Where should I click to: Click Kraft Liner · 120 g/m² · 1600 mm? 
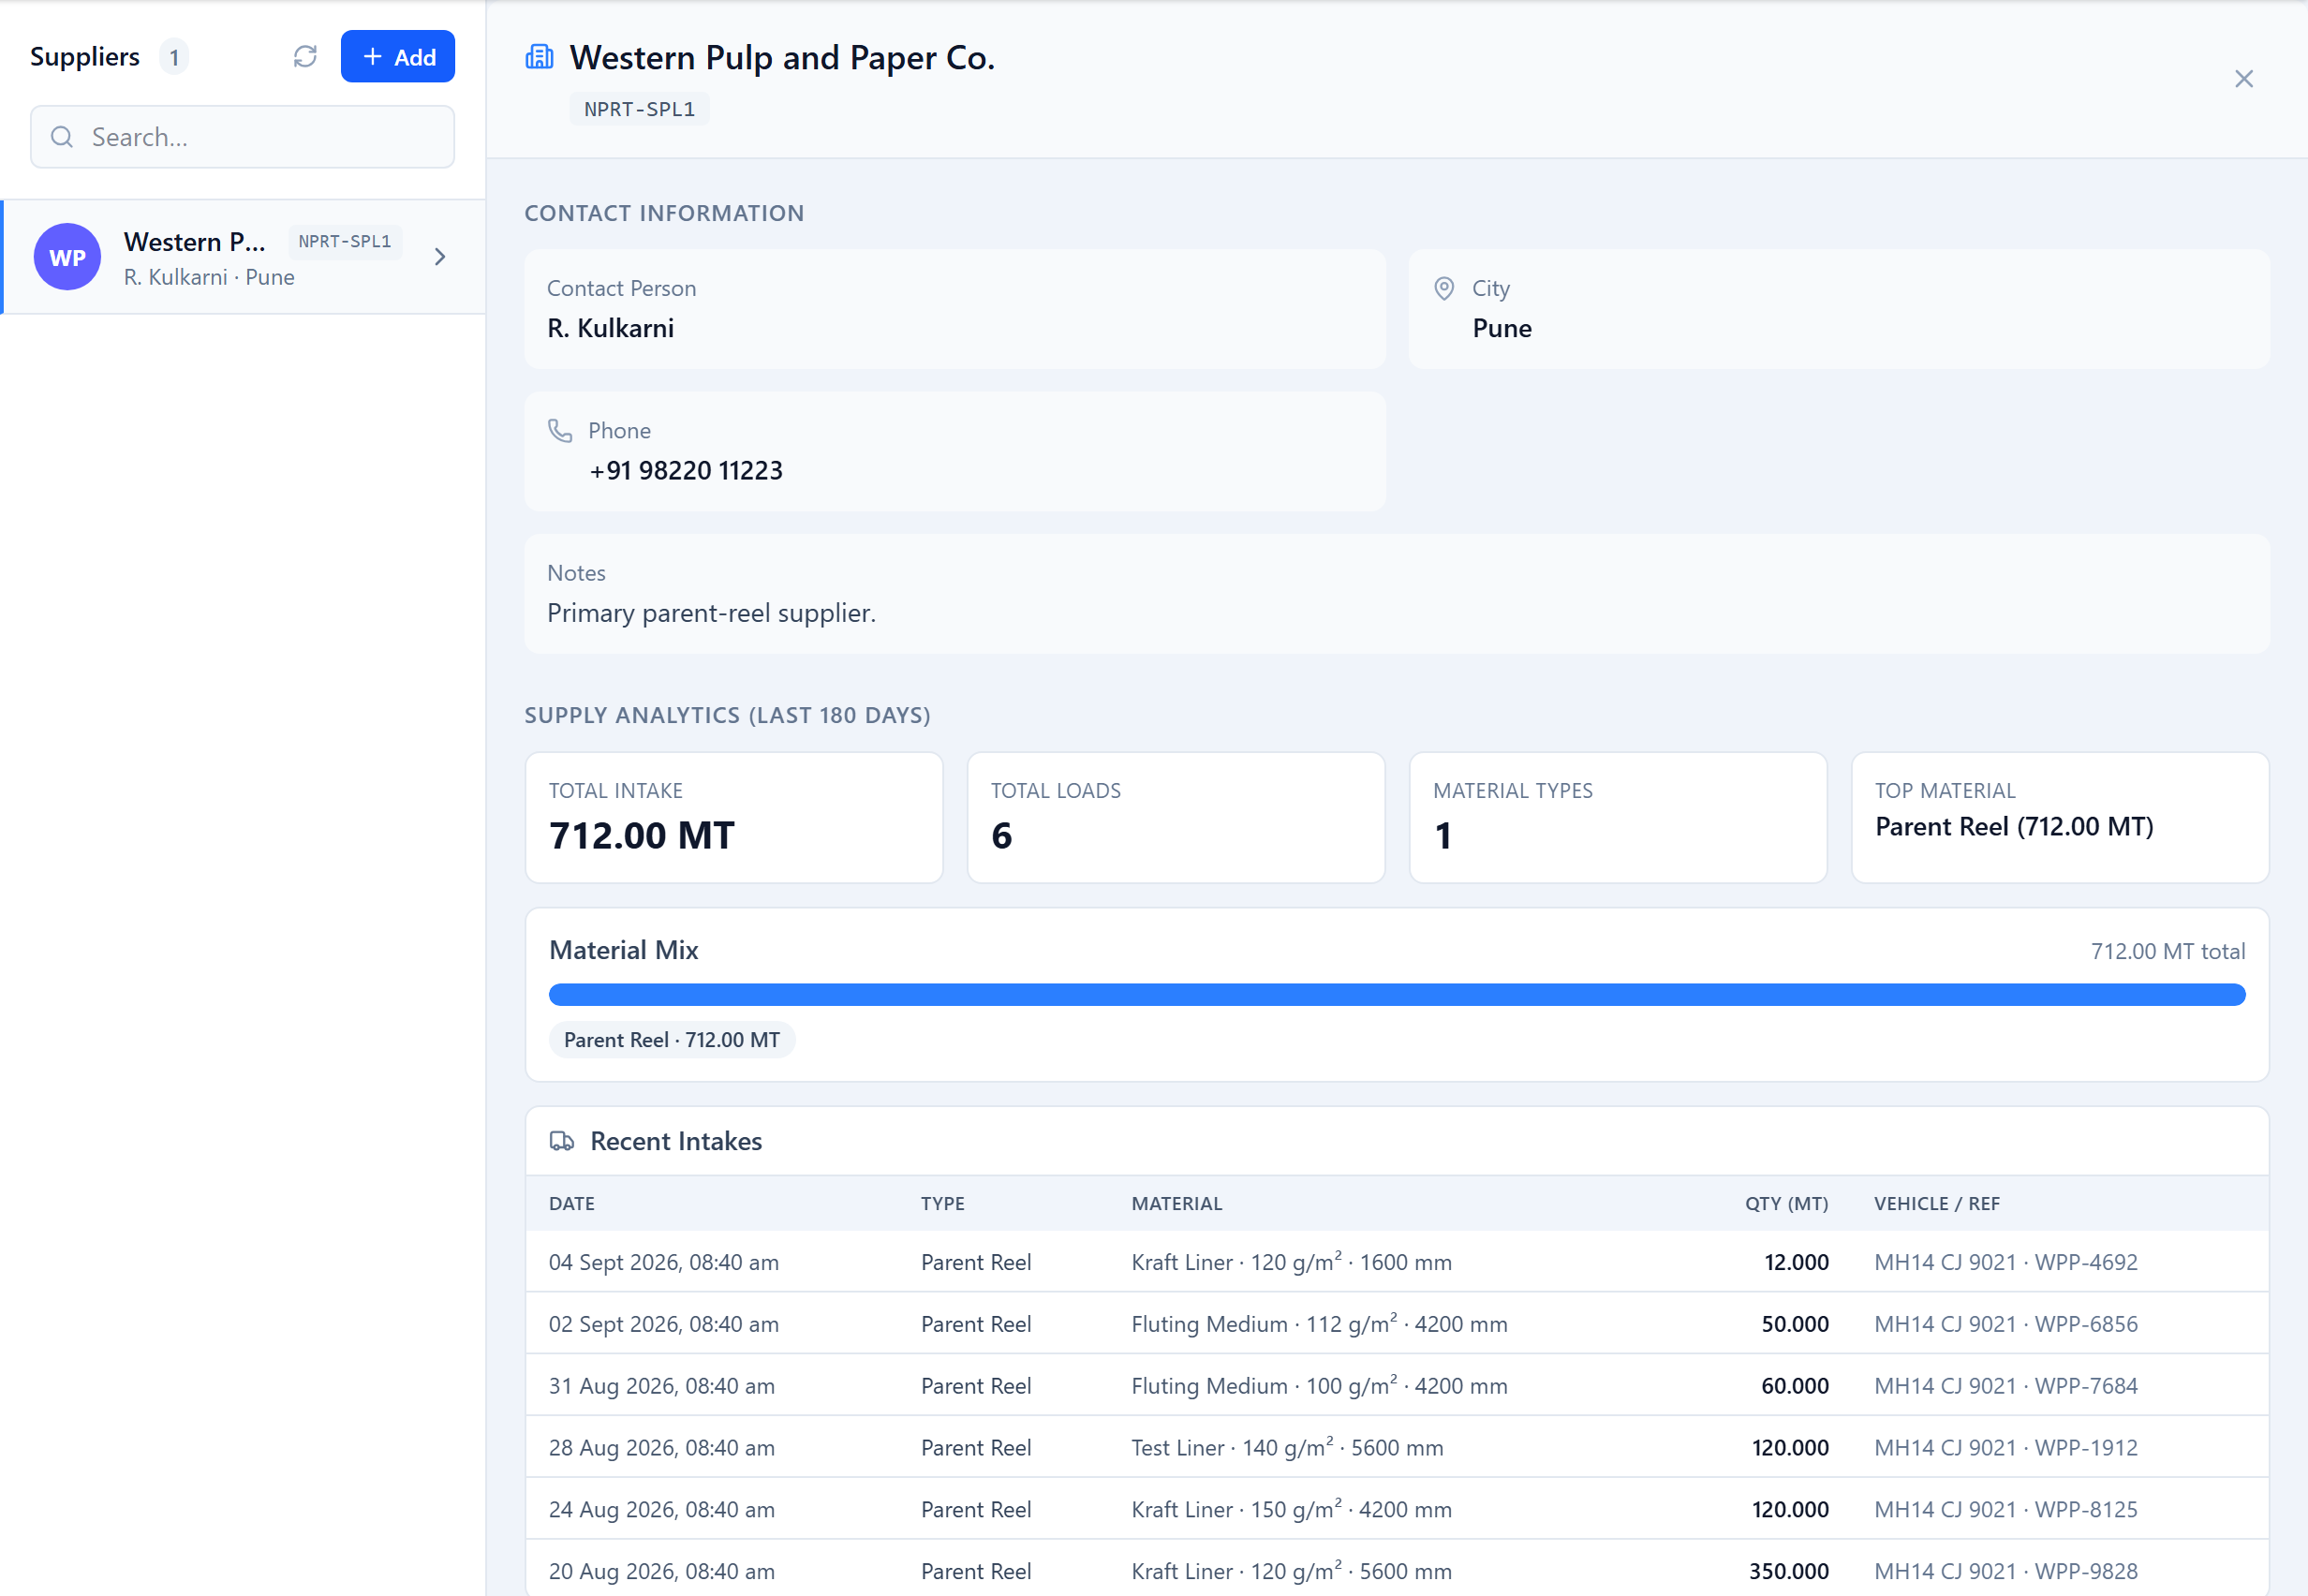tap(1291, 1263)
